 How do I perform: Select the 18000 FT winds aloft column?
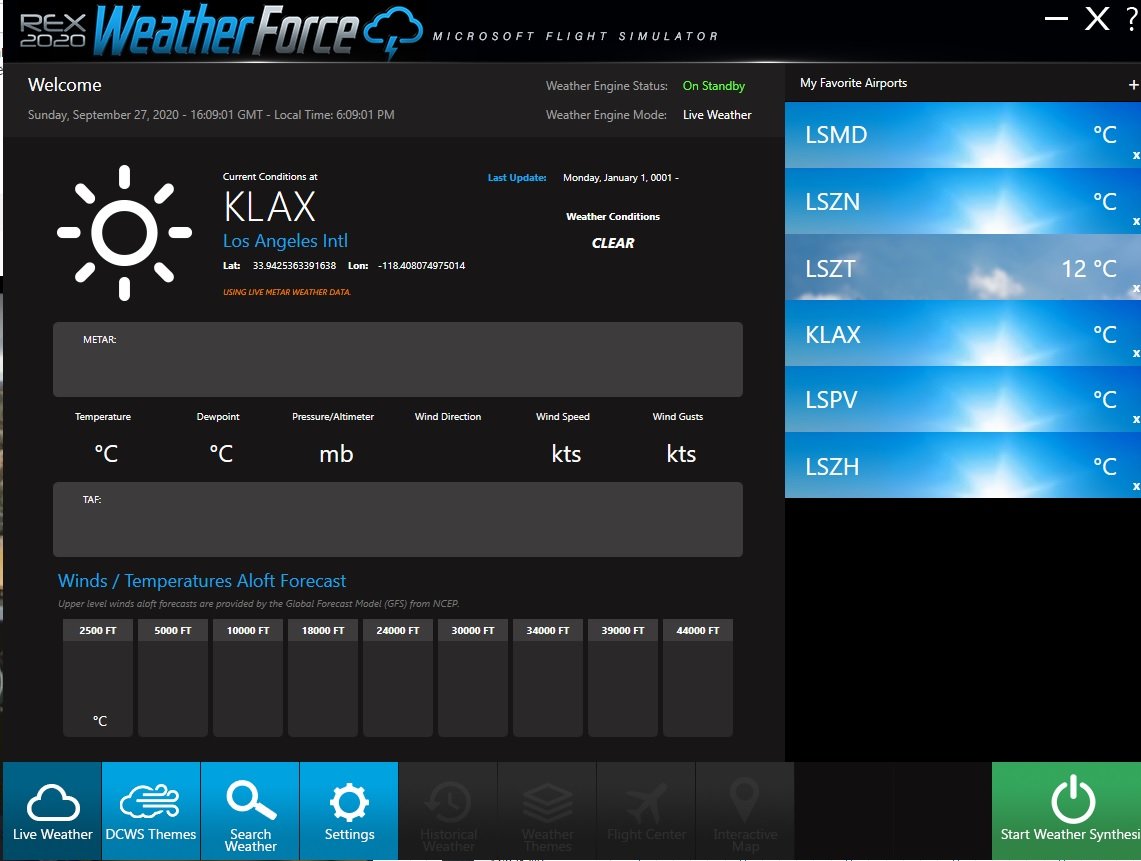323,678
